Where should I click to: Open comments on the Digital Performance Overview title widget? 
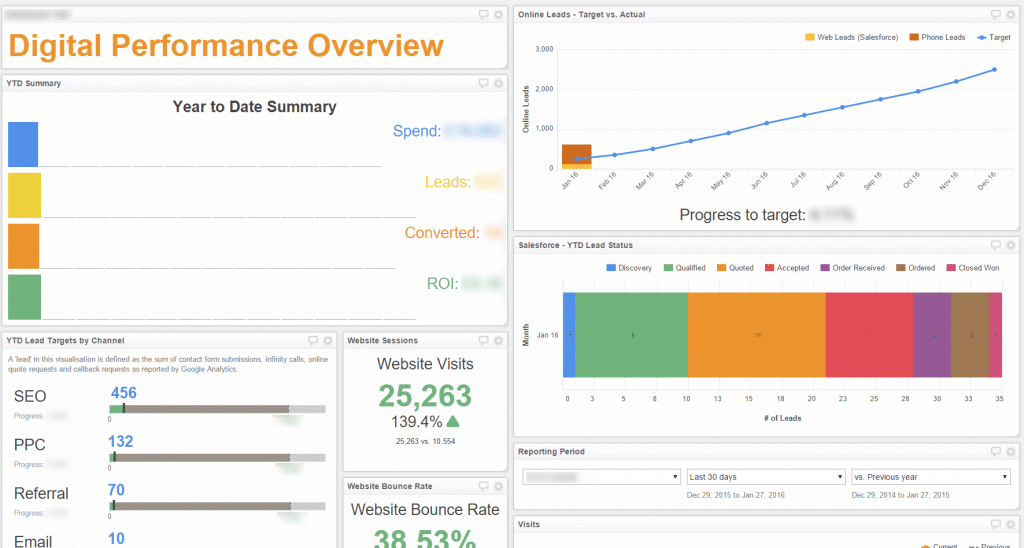[x=483, y=14]
